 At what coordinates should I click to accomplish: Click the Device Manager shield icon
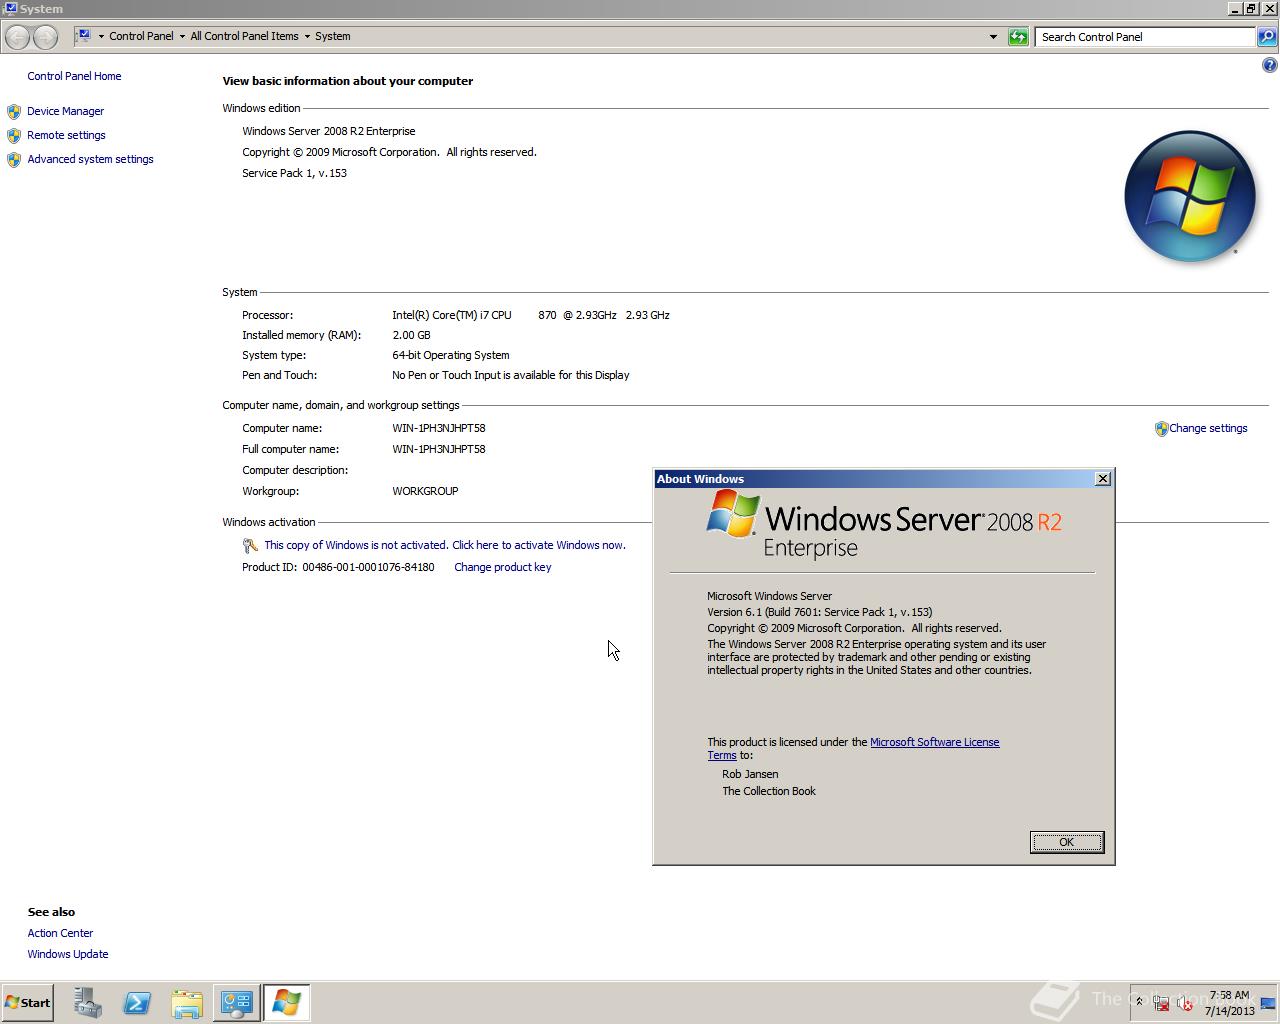(x=14, y=112)
